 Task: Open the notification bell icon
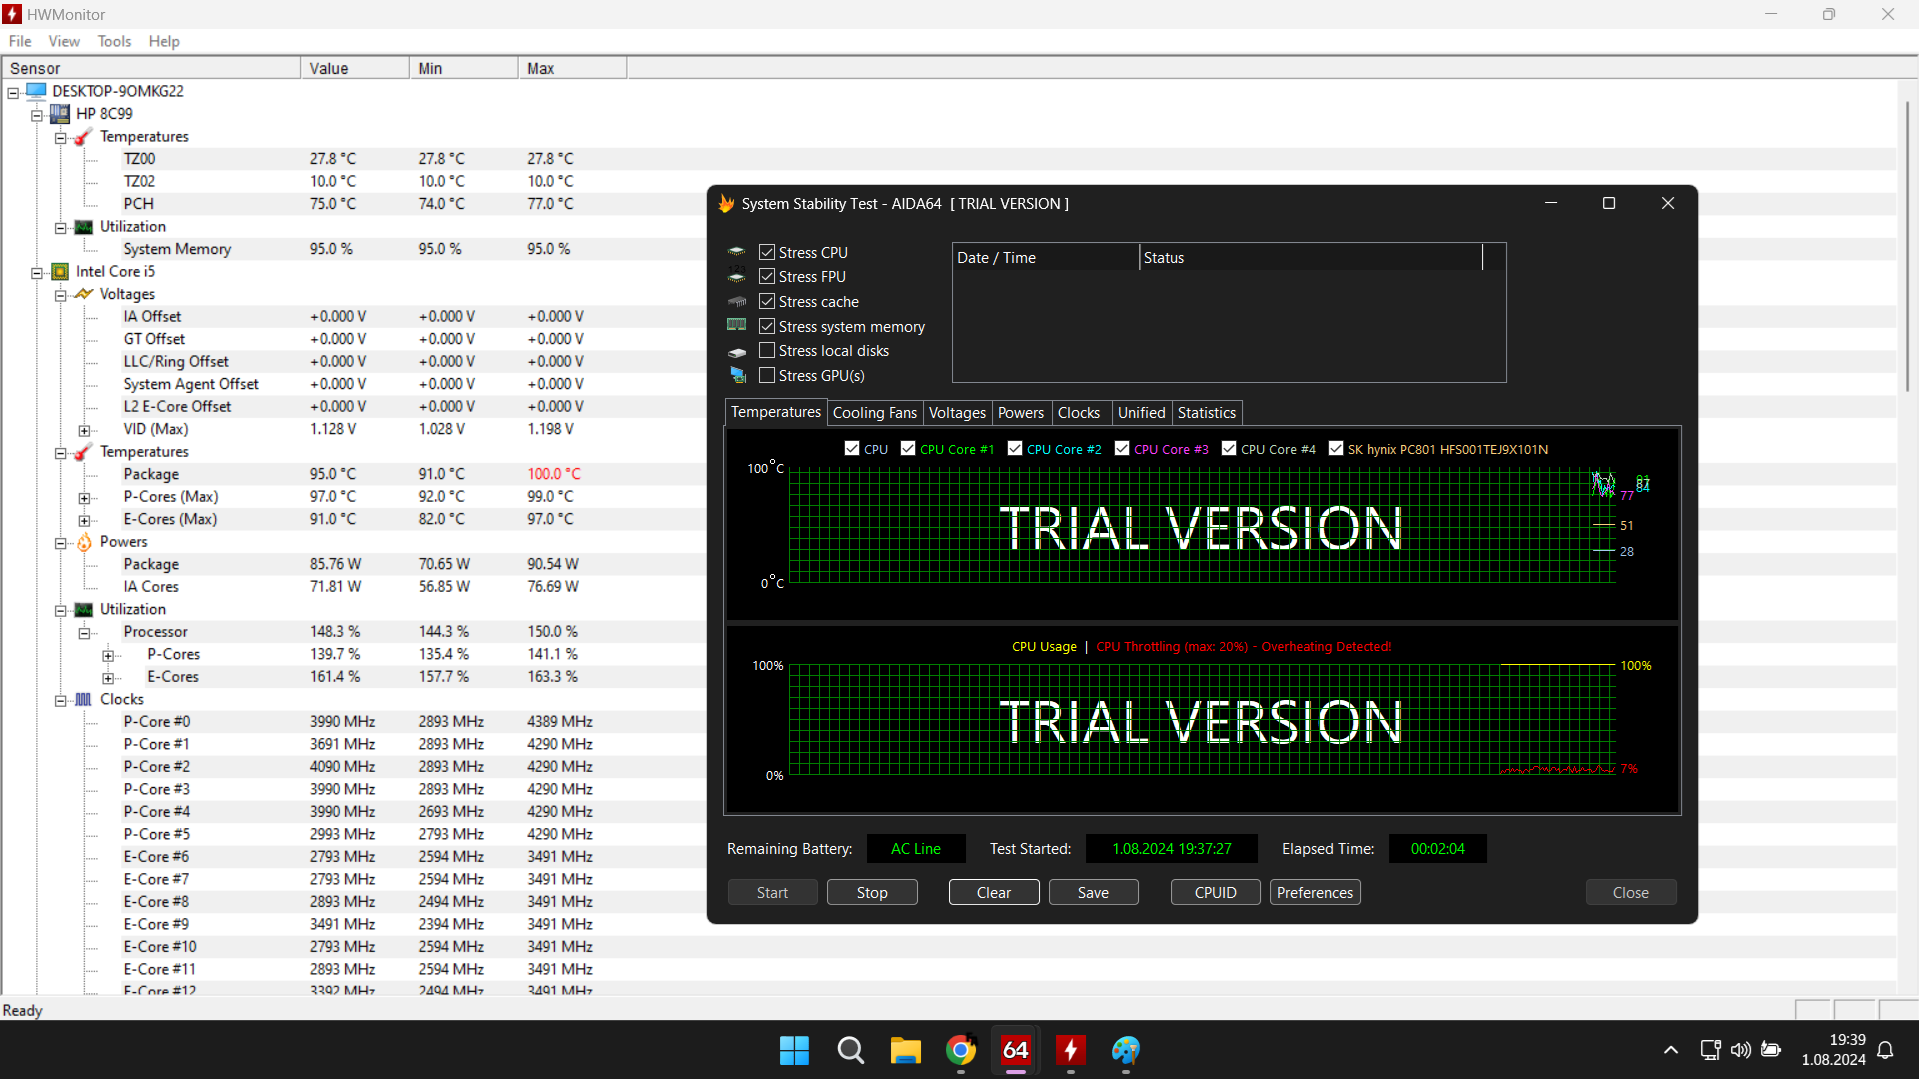coord(1885,1050)
